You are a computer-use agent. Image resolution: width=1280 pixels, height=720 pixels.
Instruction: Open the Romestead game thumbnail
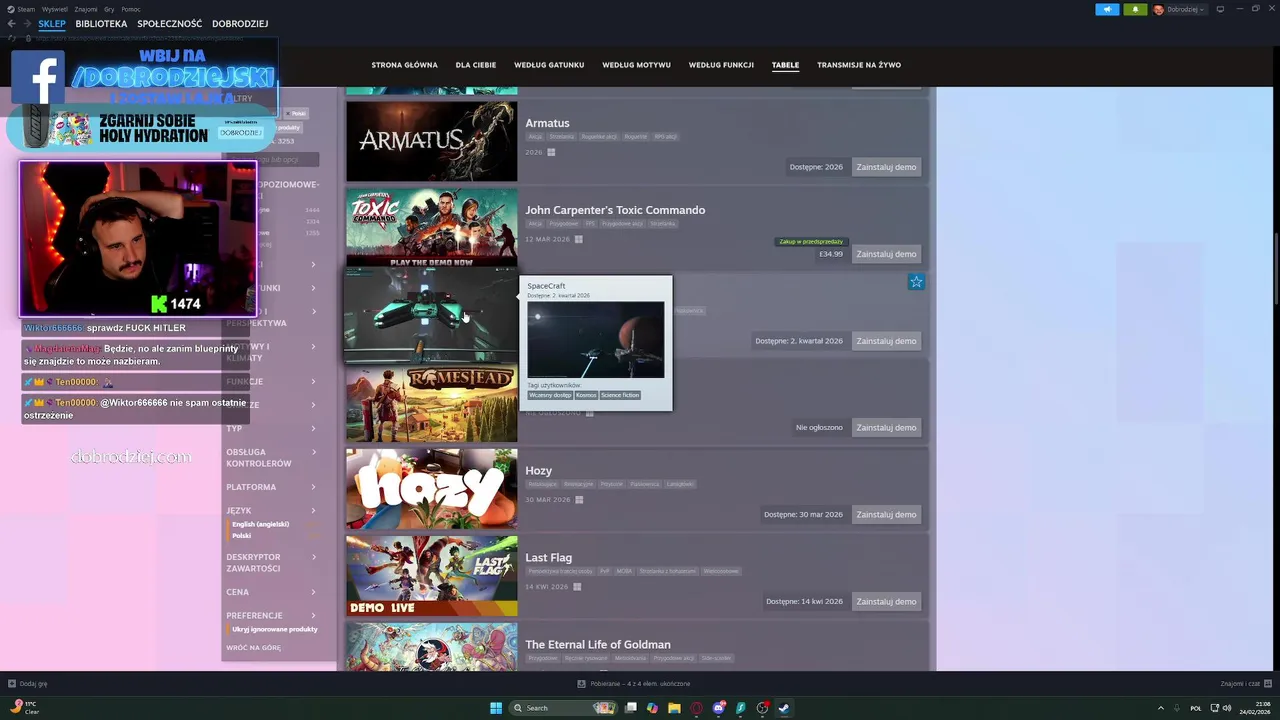point(432,405)
